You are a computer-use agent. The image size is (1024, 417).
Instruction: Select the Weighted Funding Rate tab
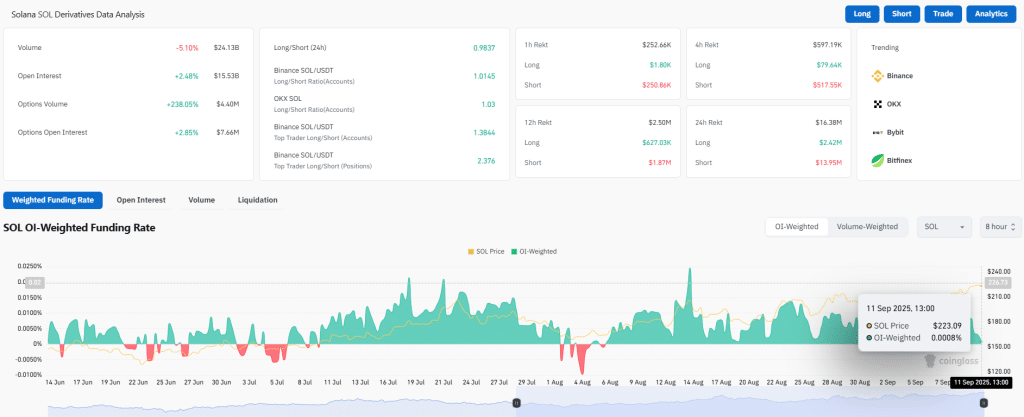(53, 200)
